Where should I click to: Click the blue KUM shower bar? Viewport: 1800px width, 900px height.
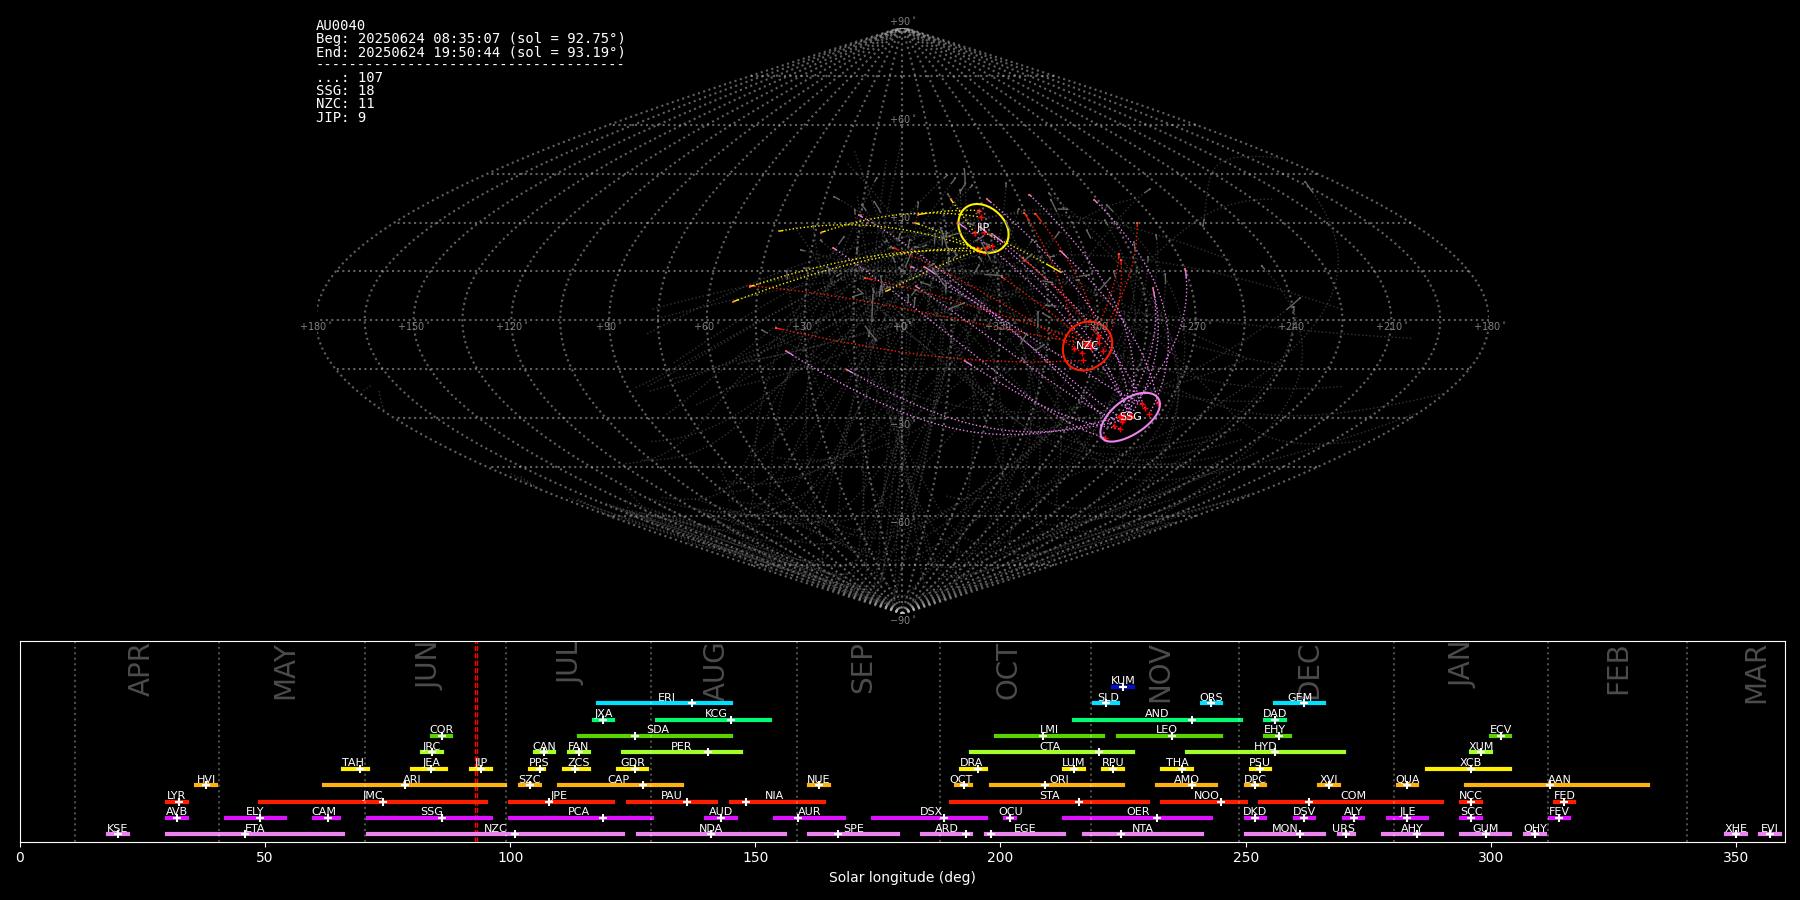pyautogui.click(x=1123, y=687)
